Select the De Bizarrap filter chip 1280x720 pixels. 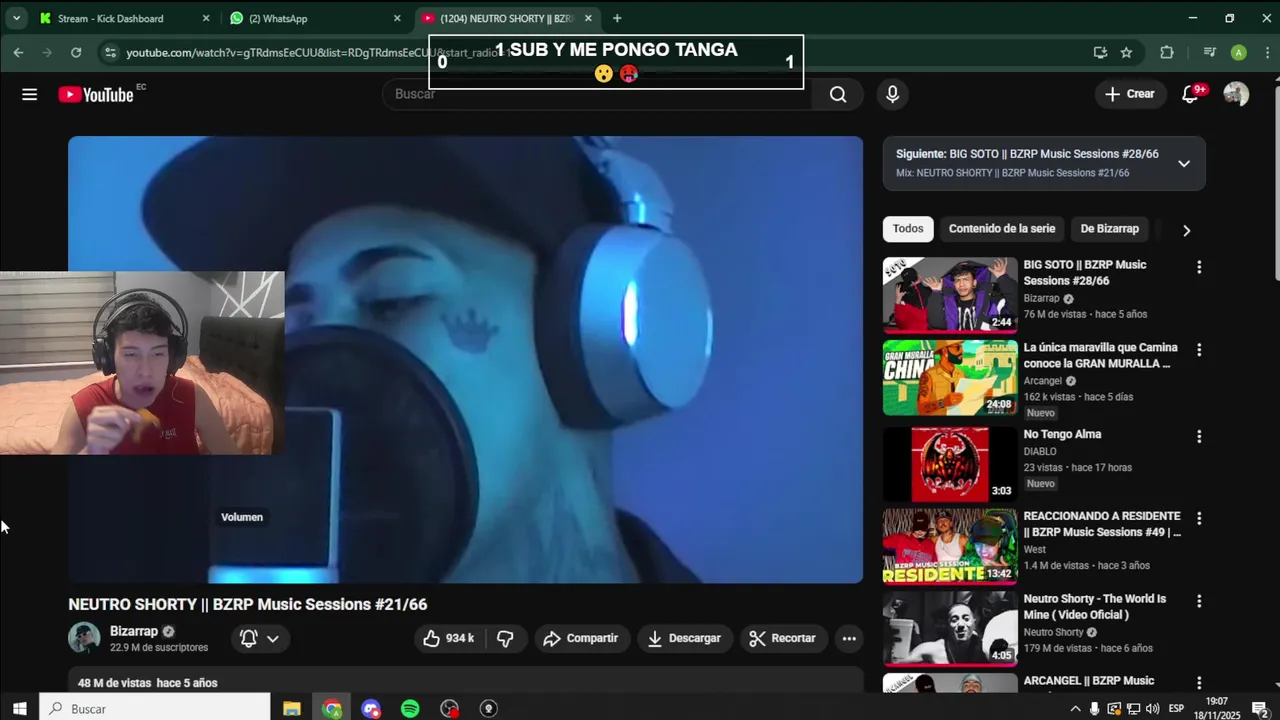[x=1110, y=229]
